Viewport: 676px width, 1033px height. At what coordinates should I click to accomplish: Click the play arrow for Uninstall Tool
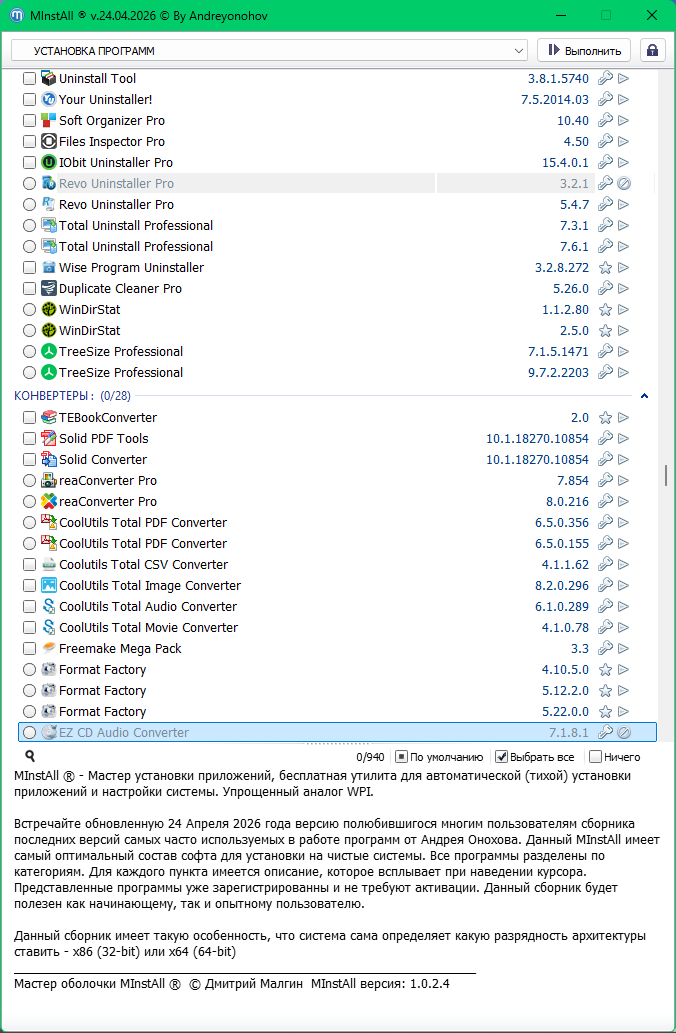(624, 79)
